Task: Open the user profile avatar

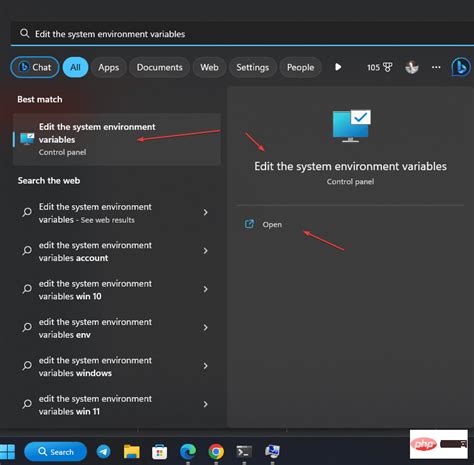Action: (x=412, y=67)
